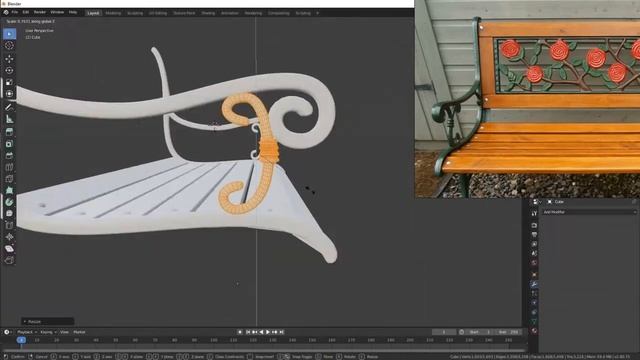Activate the Scale tool in toolbar
Image resolution: width=640 pixels, height=360 pixels.
coord(9,82)
